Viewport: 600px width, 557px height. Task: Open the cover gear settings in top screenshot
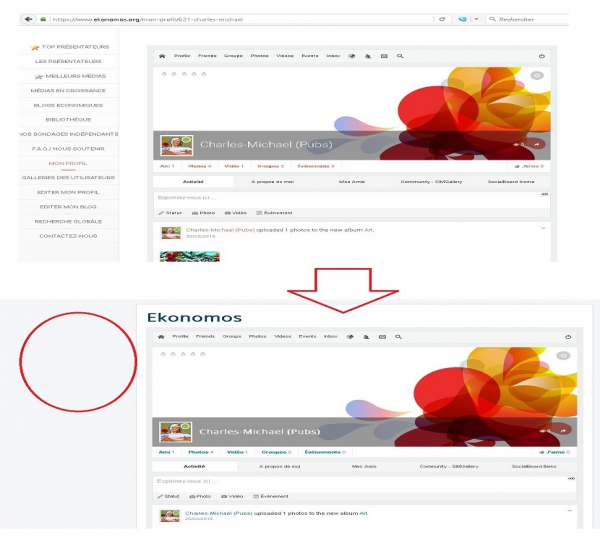point(537,75)
